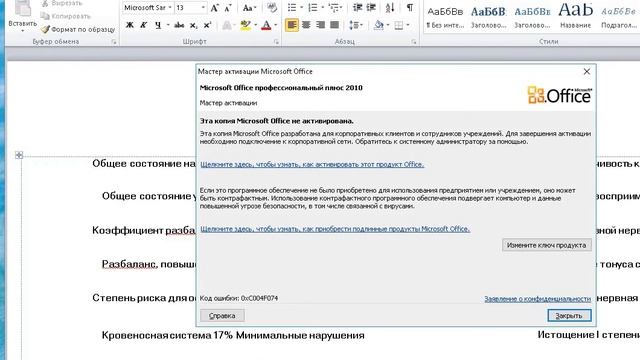This screenshot has height=360, width=640.
Task: Open the borders button in paragraph group
Action: click(x=399, y=25)
